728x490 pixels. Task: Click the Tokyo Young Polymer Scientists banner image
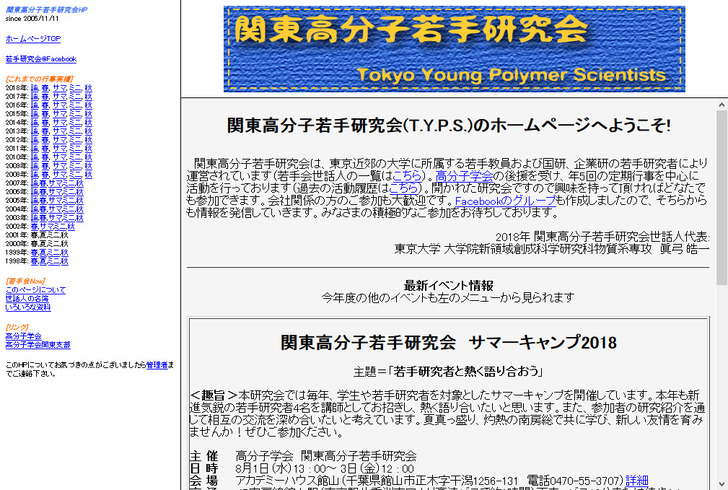(x=454, y=49)
